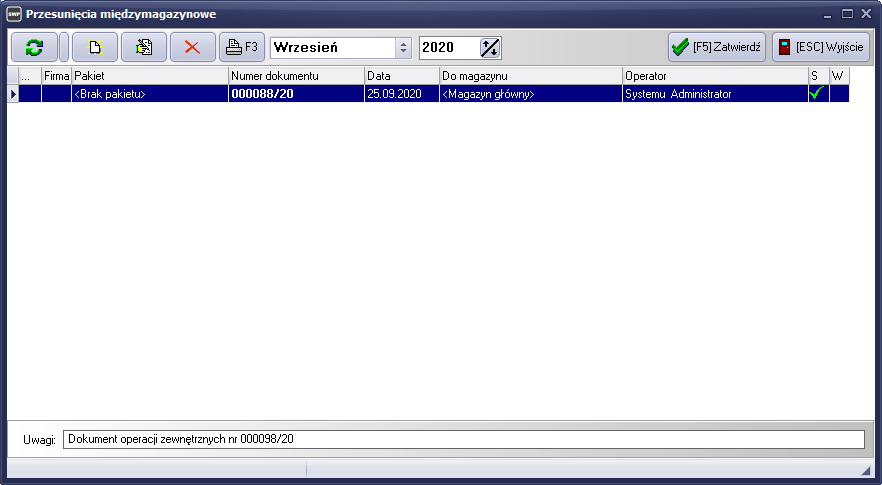
Task: Click the <Magazyn główny> cell in the row
Action: pos(529,93)
